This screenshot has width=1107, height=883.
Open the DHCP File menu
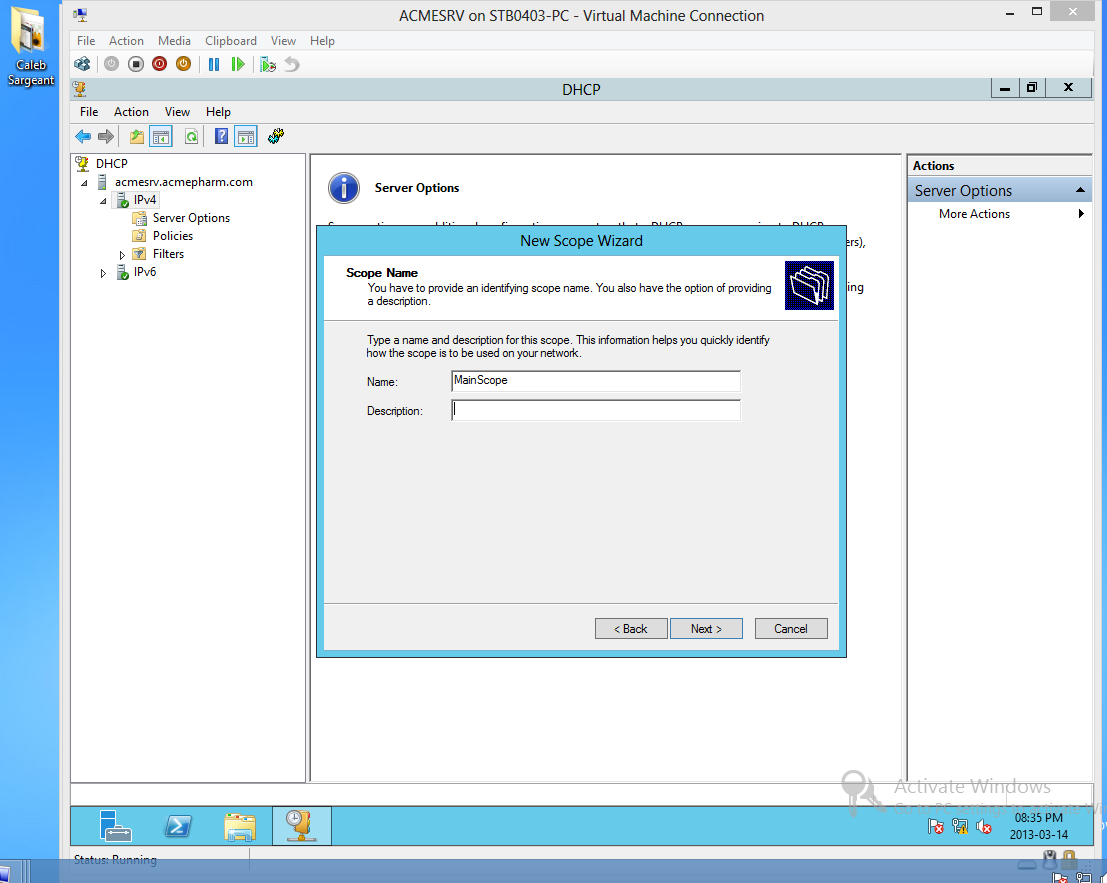(89, 112)
